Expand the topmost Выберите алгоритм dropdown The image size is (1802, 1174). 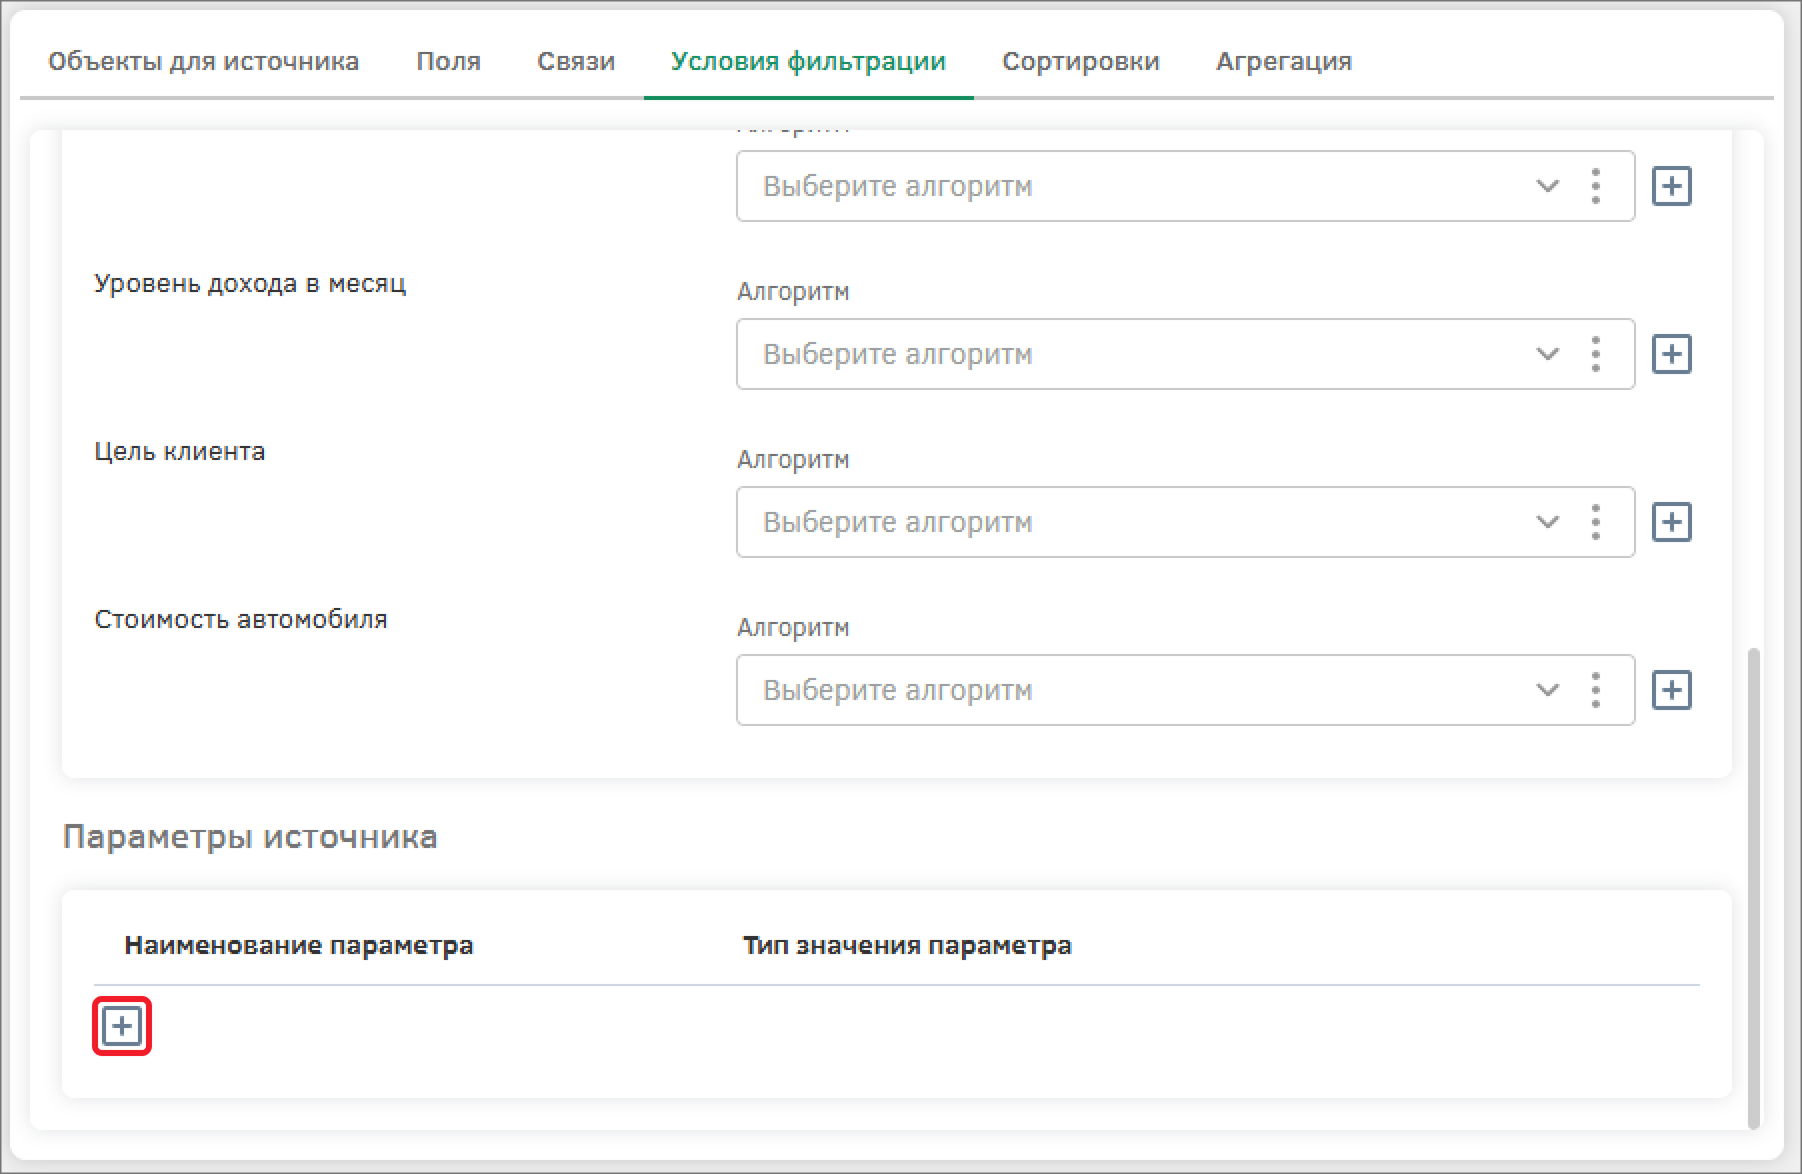click(1547, 186)
